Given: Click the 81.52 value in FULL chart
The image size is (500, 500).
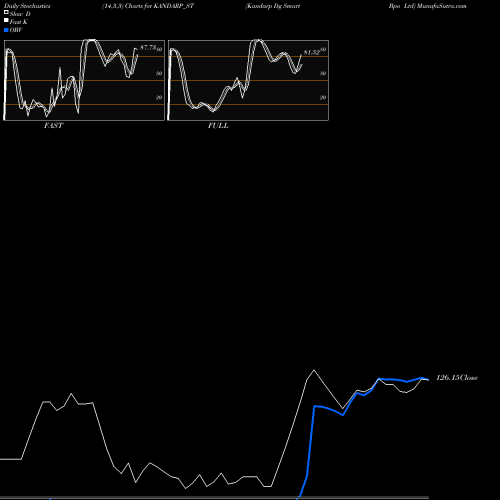Looking at the screenshot, I should tap(312, 52).
